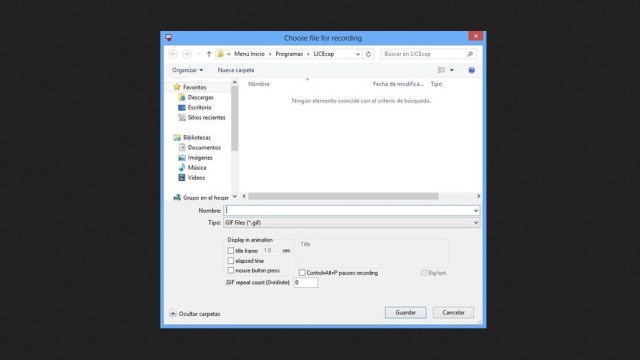Click the Sitios recientes icon
The width and height of the screenshot is (640, 360).
[182, 118]
